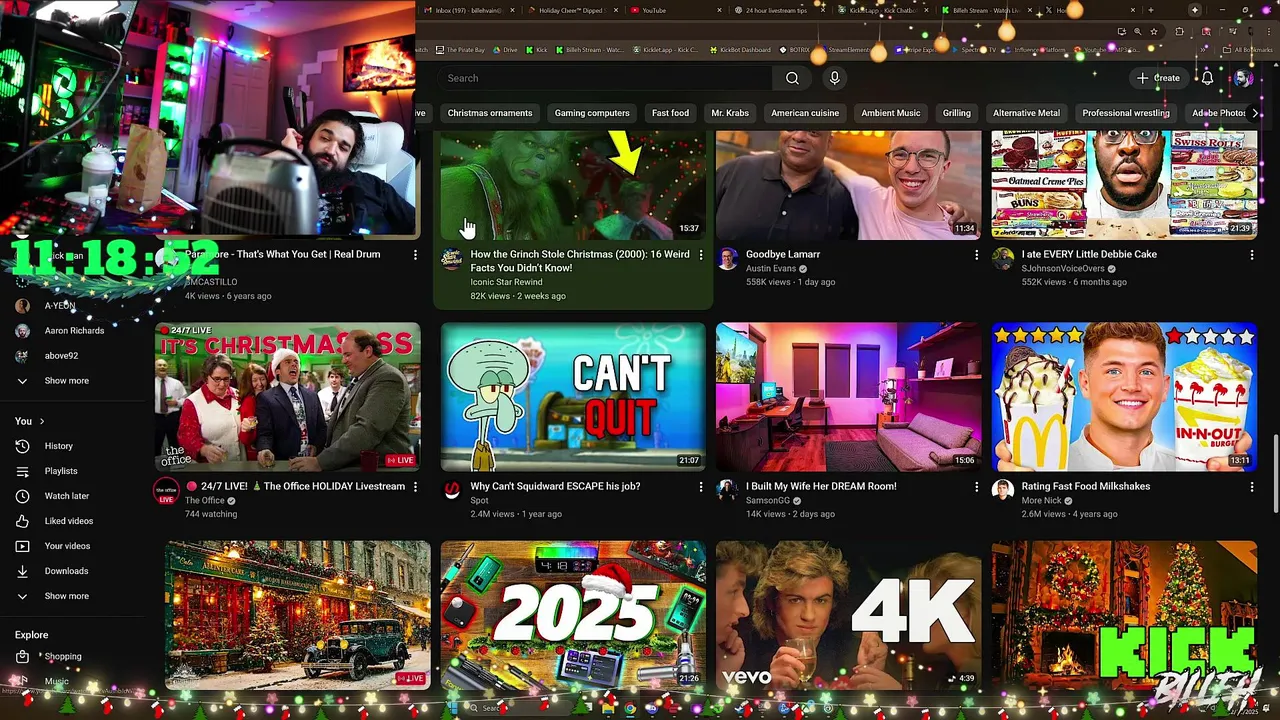Click the Your videos play icon
The image size is (1280, 720).
22,546
